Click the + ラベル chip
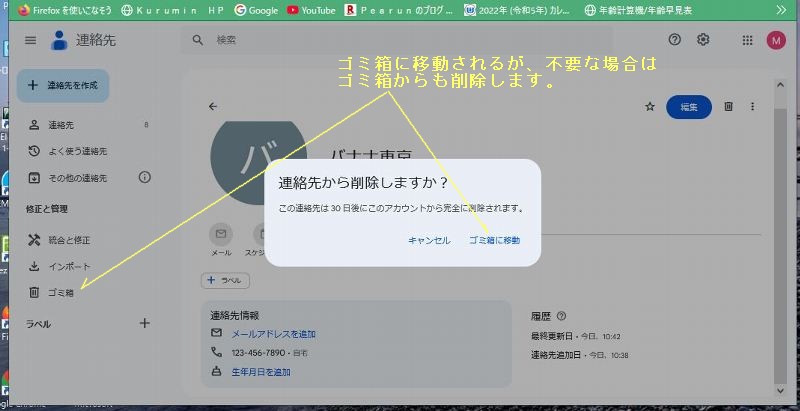The image size is (800, 411). coord(226,281)
